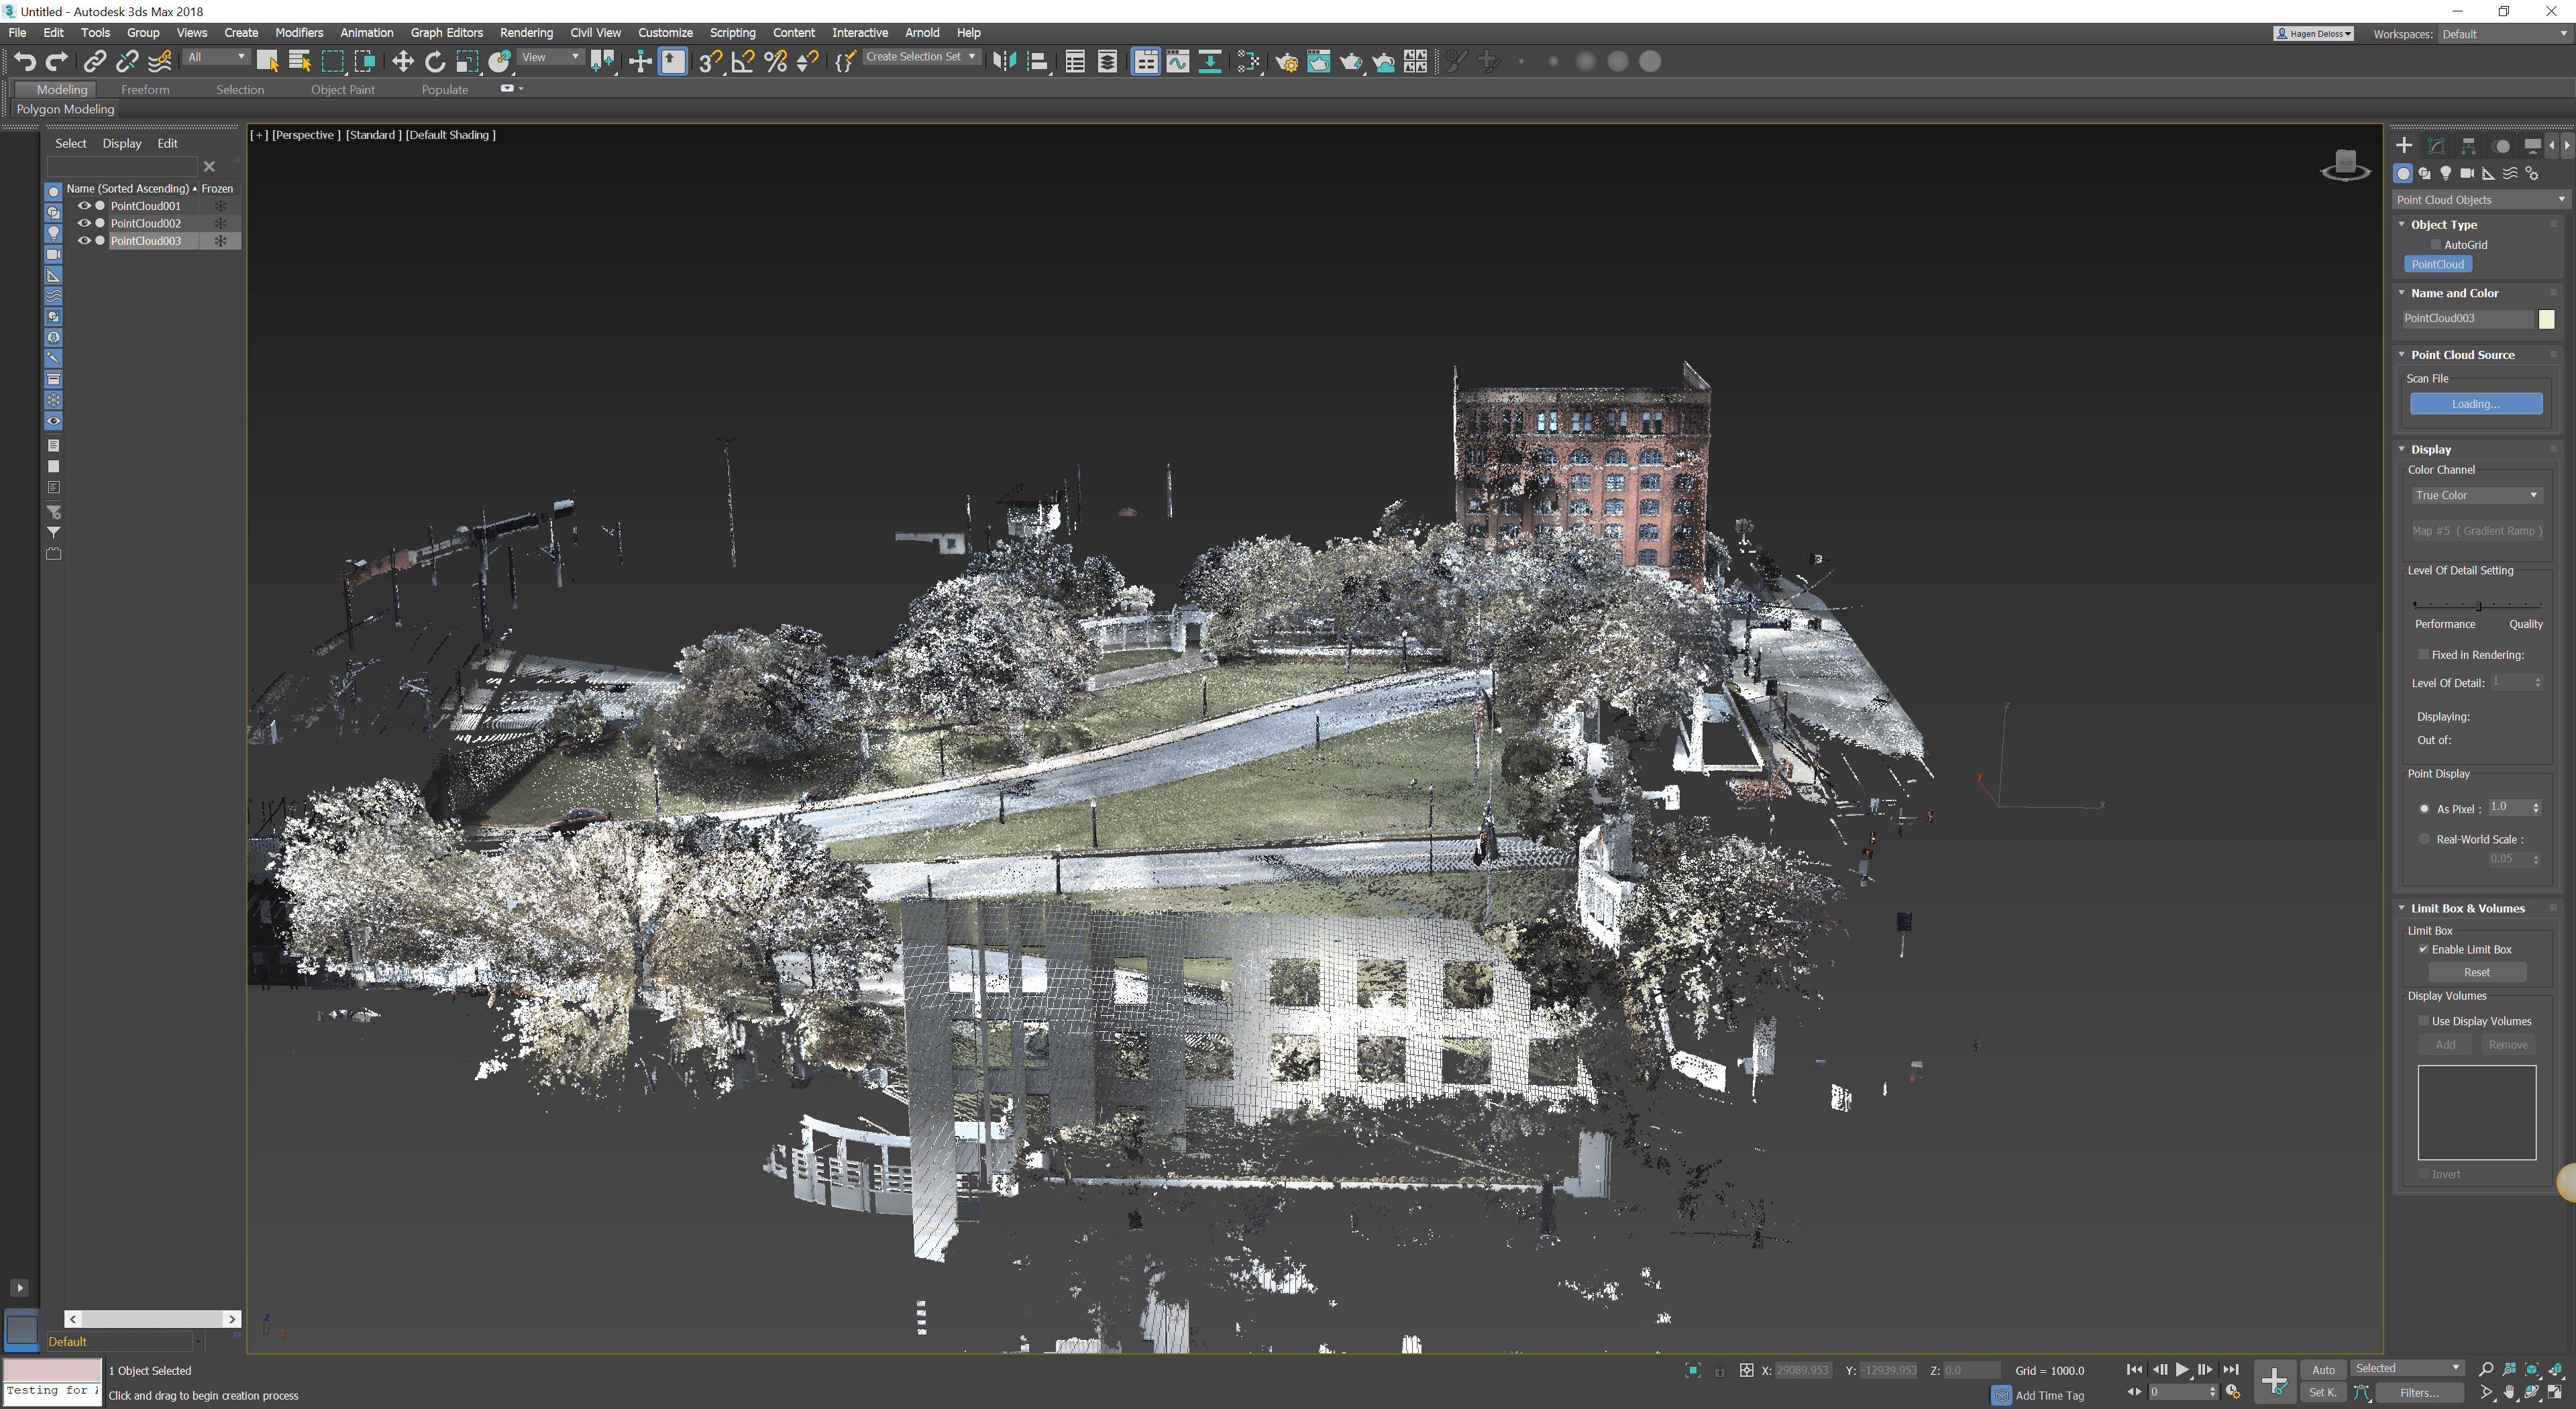
Task: Open the True Color channel dropdown
Action: (x=2475, y=495)
